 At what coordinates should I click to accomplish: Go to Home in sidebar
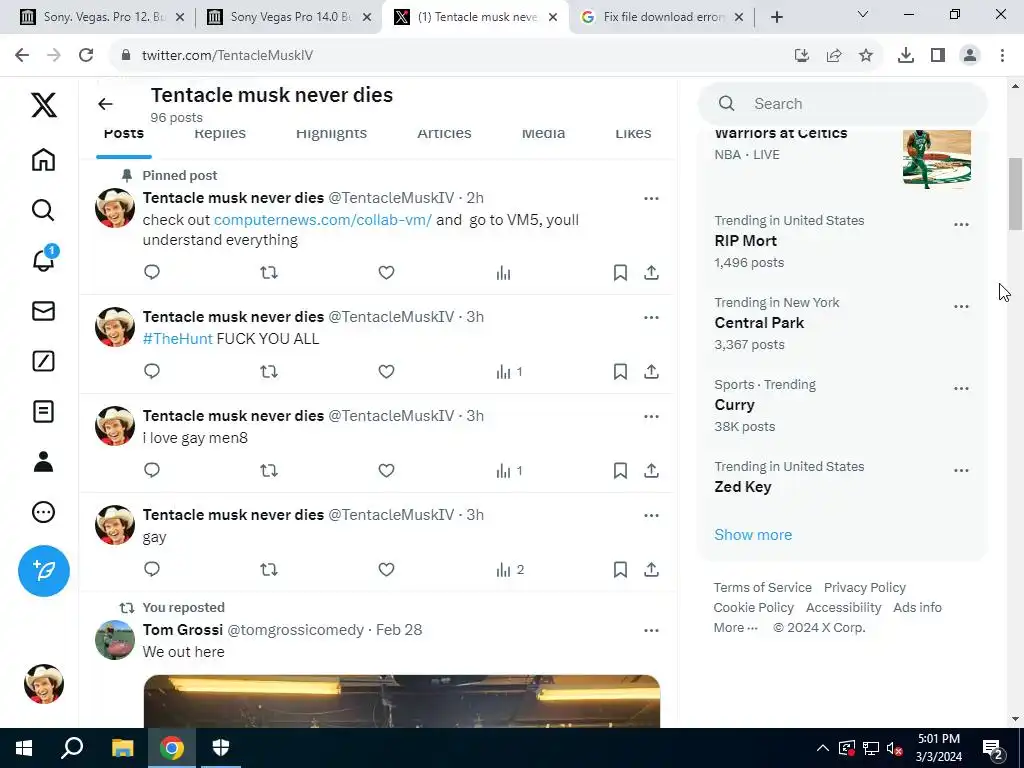click(x=43, y=159)
